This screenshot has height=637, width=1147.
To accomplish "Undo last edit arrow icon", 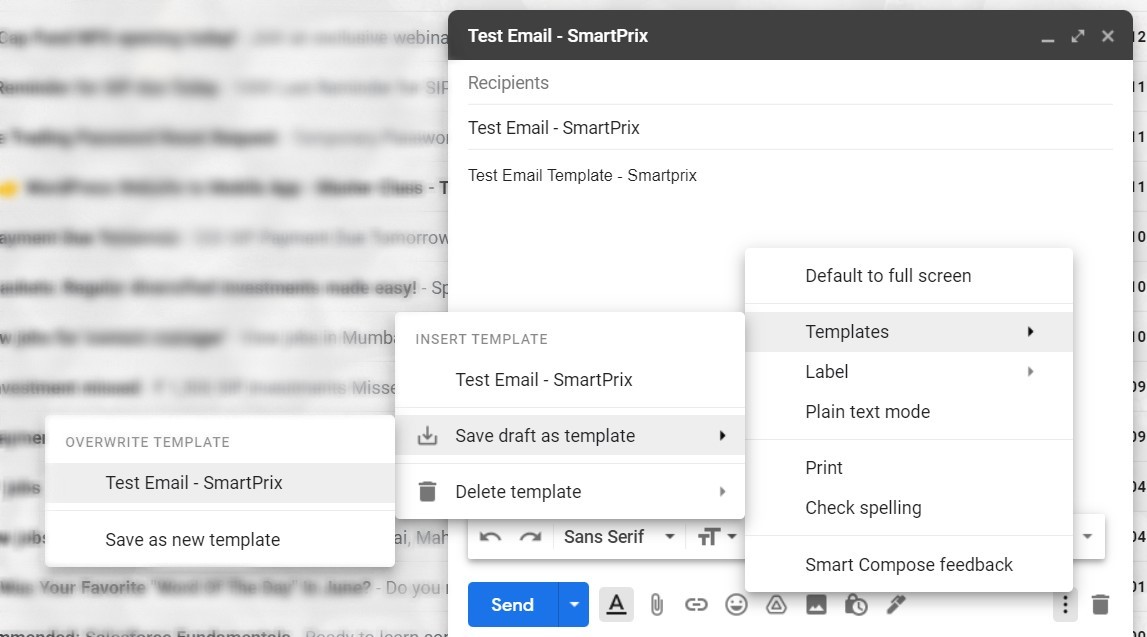I will pos(490,538).
